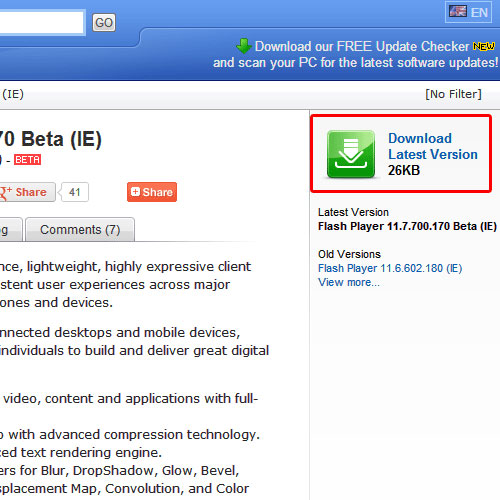500x500 pixels.
Task: Click the Google plus Share button
Action: [x=27, y=192]
